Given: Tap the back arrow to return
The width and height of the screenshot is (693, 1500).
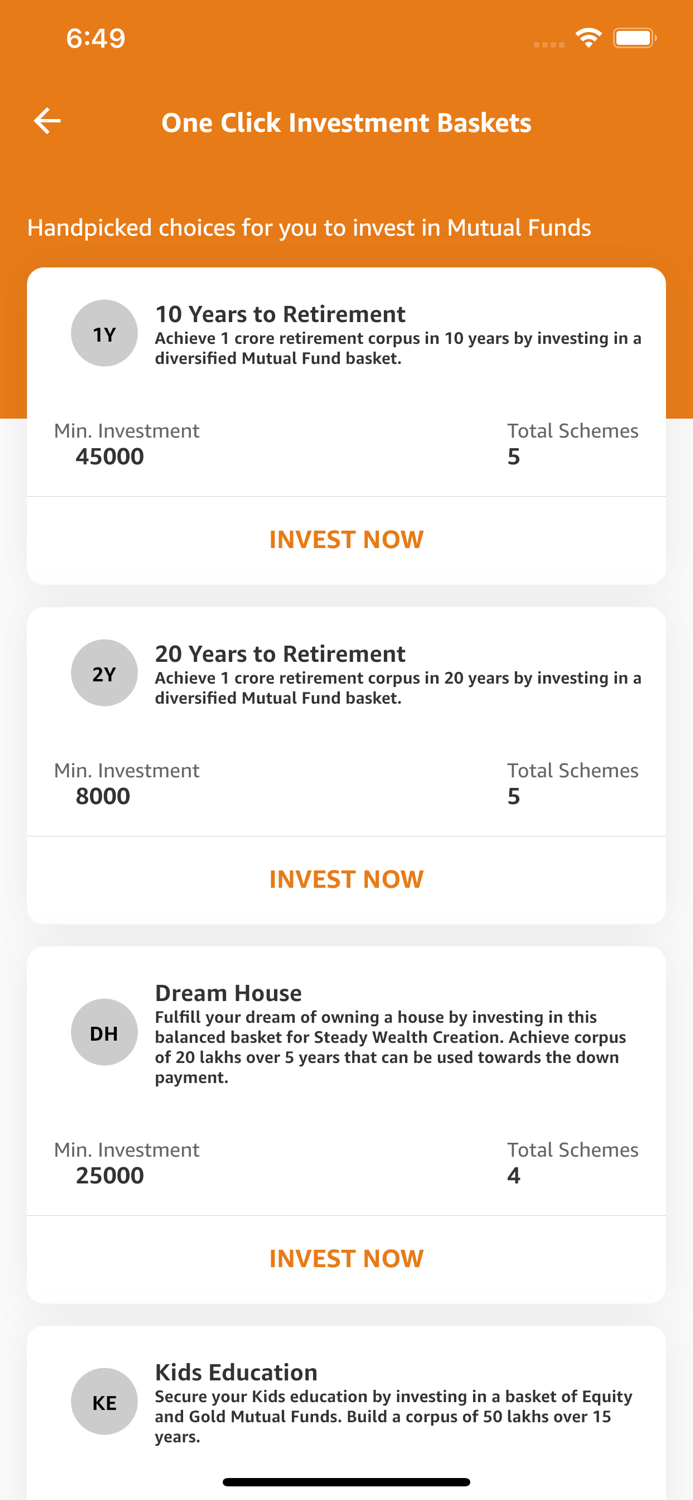Looking at the screenshot, I should (x=46, y=121).
